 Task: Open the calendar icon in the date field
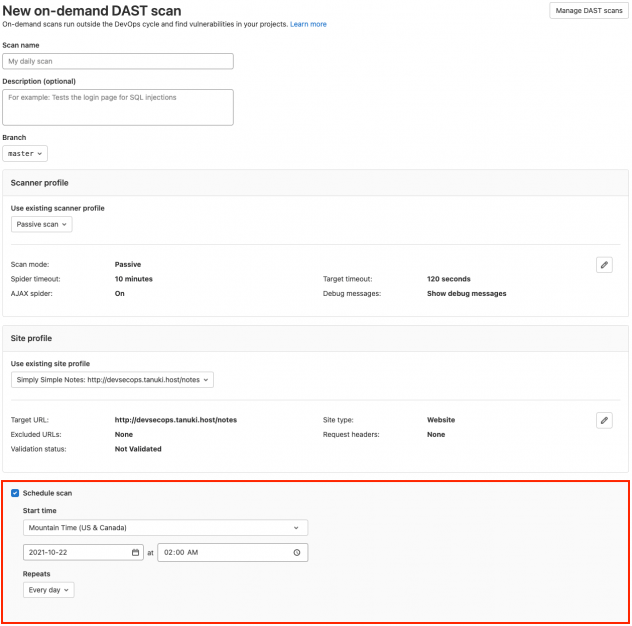[x=135, y=552]
